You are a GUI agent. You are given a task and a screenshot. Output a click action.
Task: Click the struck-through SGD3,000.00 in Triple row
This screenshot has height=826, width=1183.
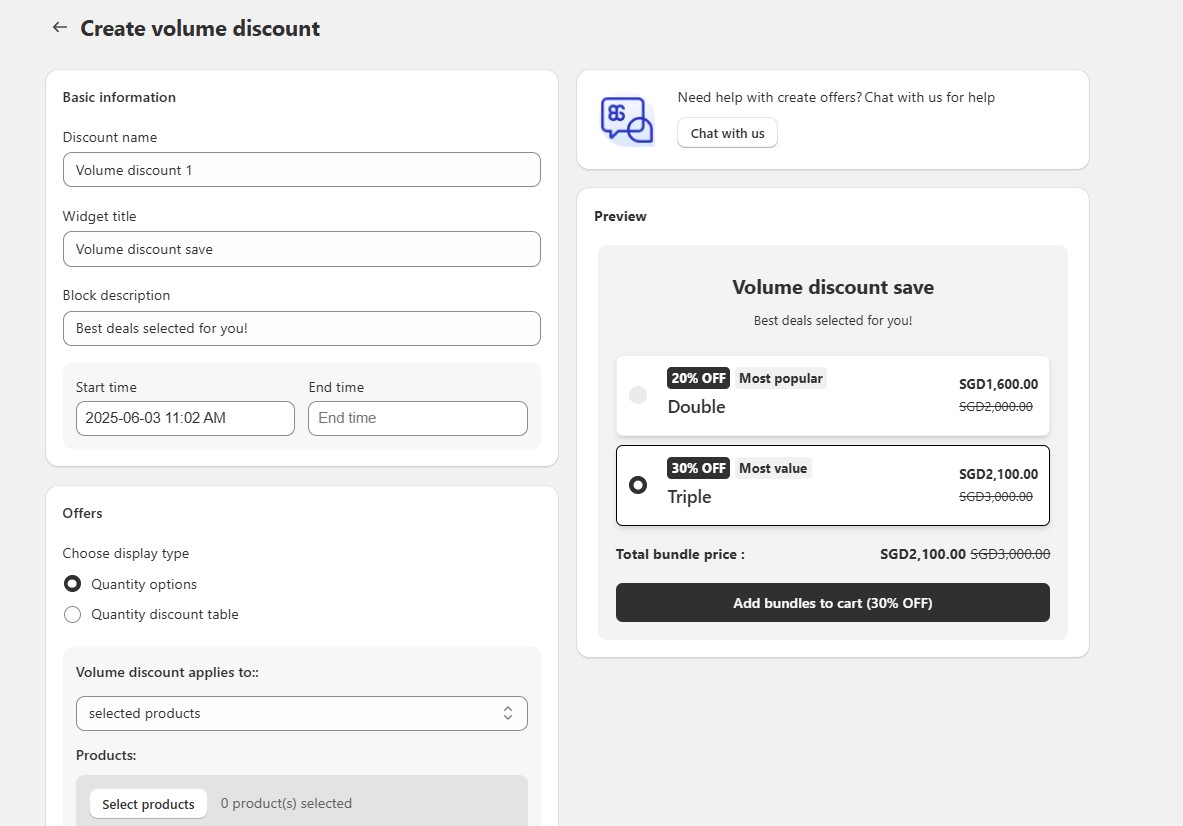(x=996, y=497)
